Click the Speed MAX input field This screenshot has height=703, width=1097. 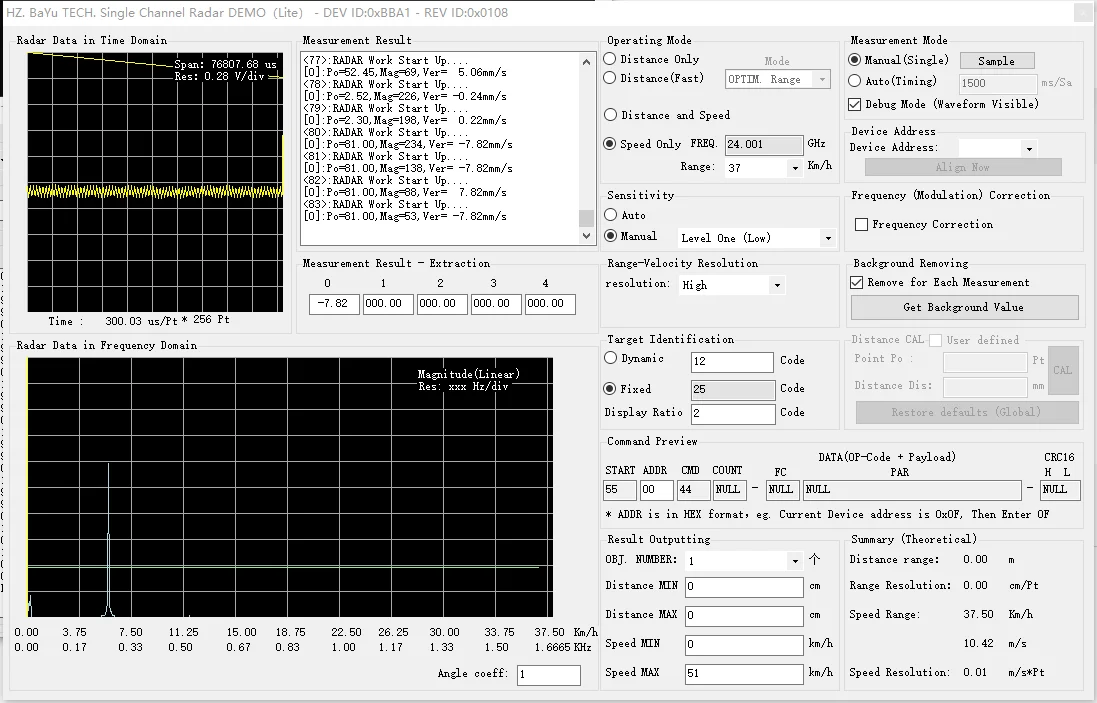744,674
